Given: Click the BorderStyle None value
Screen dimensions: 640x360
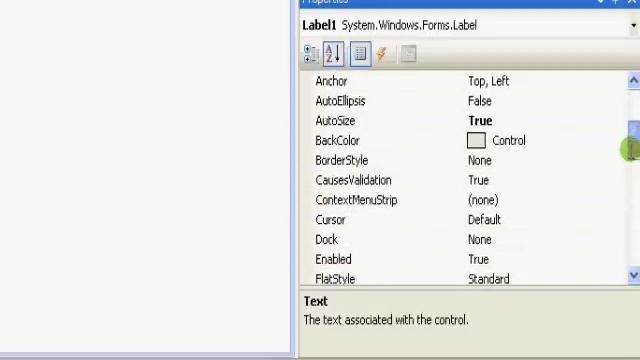Looking at the screenshot, I should coord(480,160).
